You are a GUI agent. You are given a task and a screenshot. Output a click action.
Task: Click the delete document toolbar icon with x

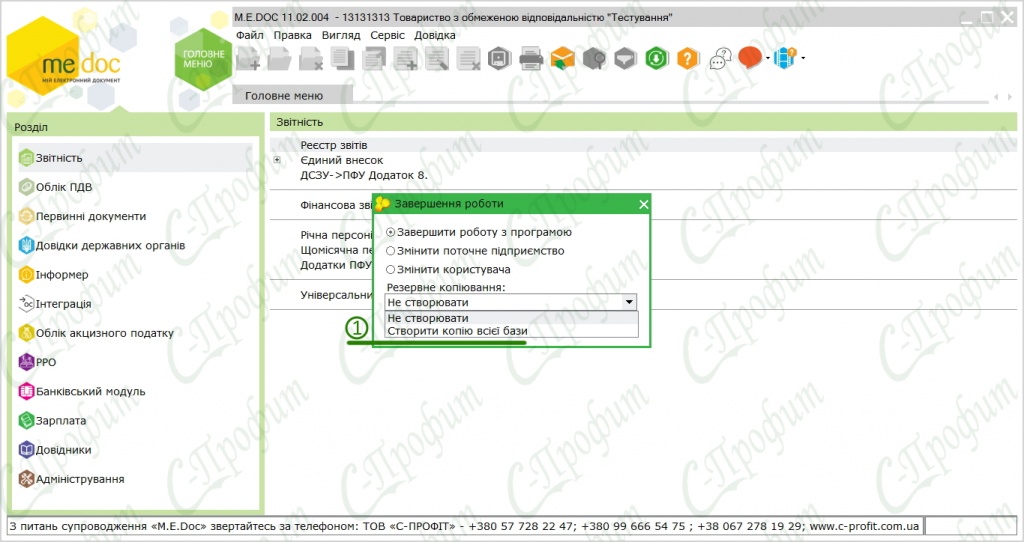[311, 59]
